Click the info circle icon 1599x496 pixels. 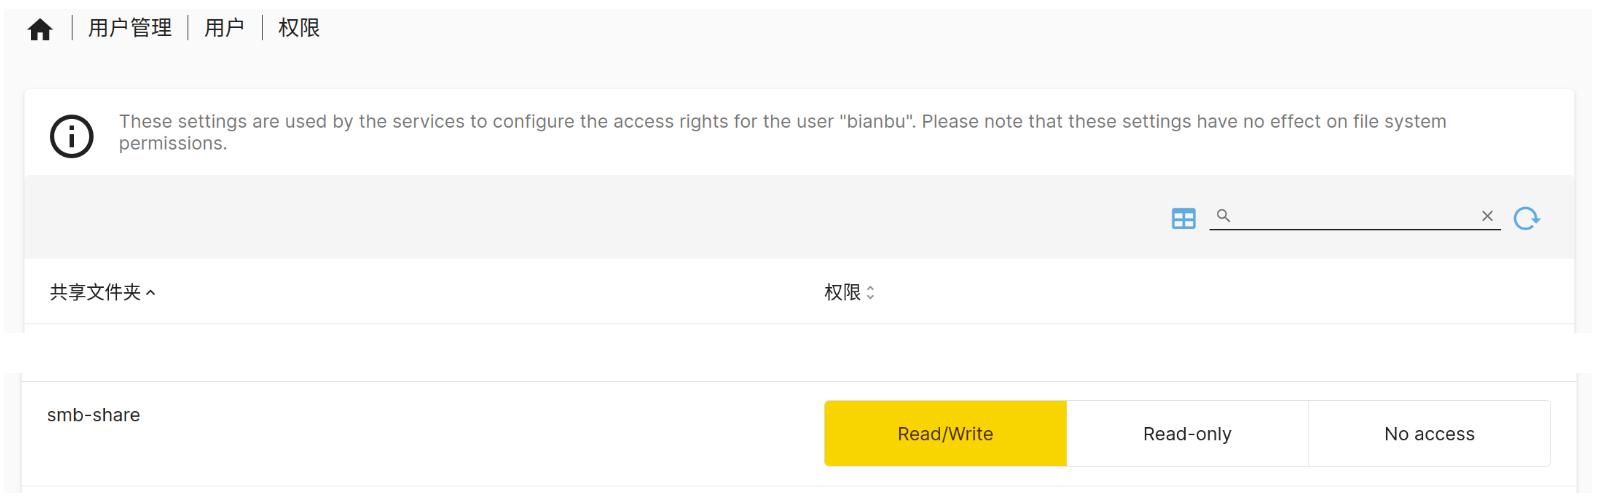[x=72, y=136]
